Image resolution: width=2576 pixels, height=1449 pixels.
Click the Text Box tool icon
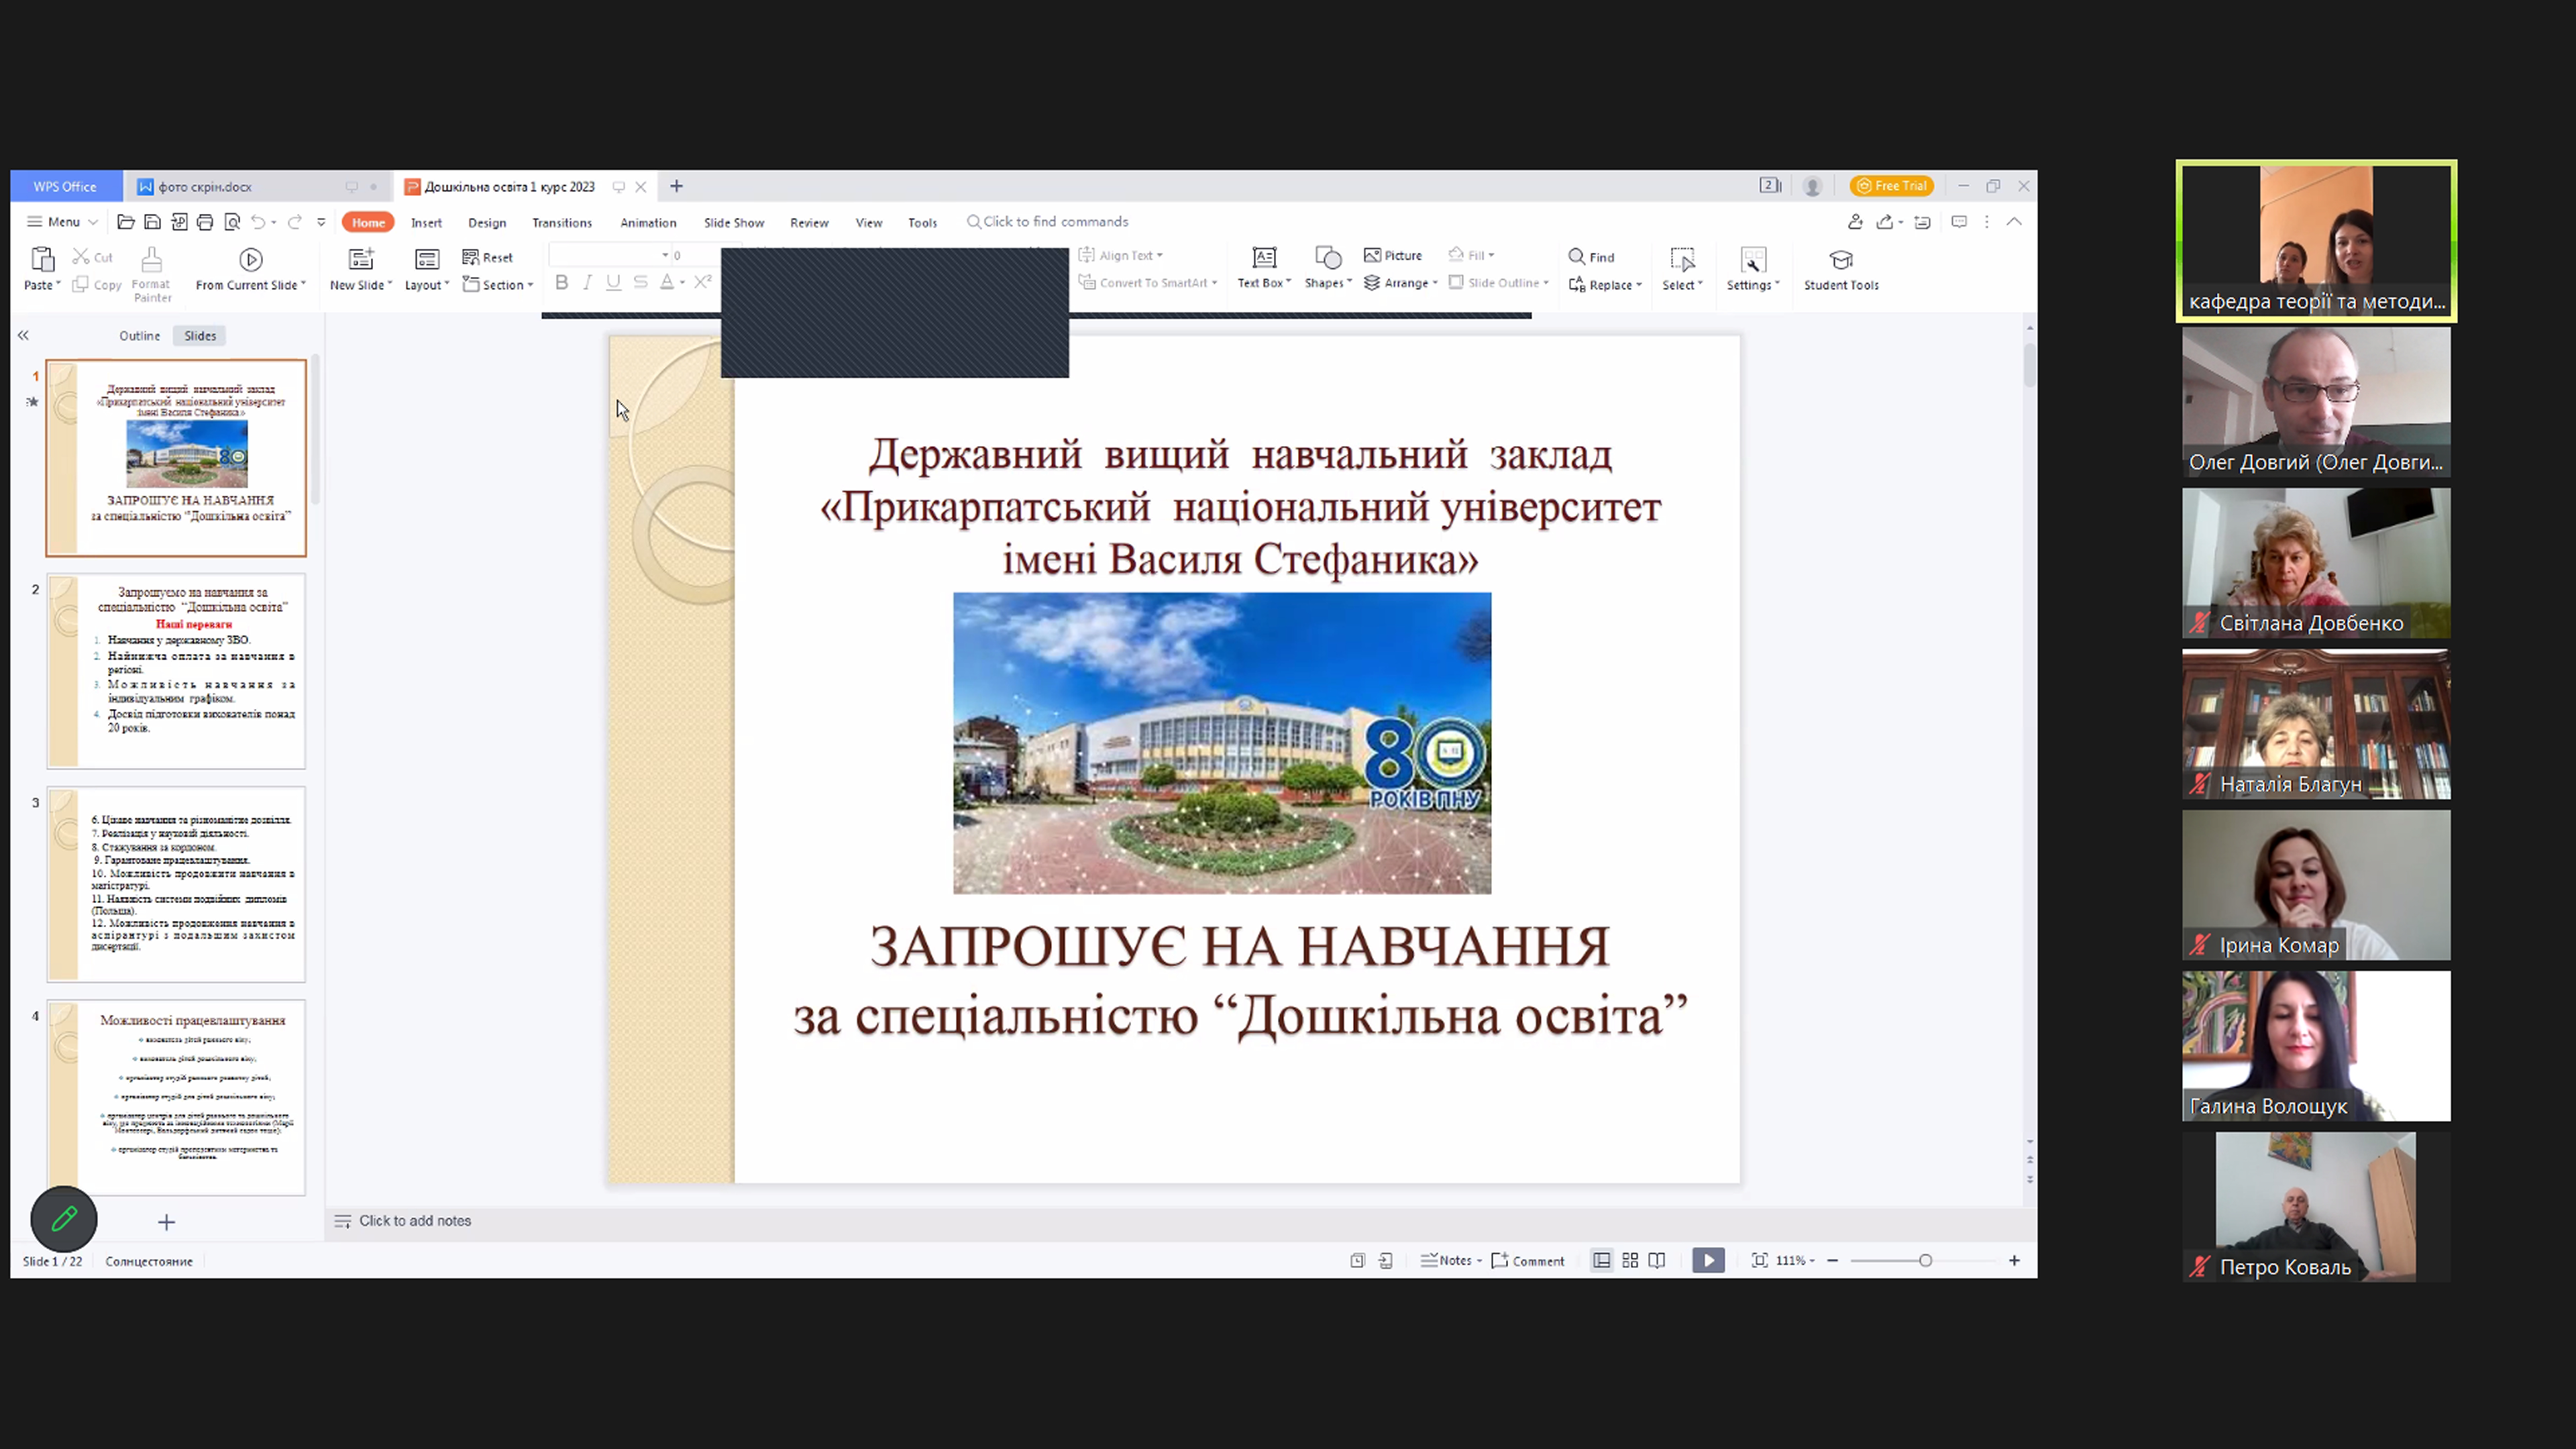[1264, 259]
